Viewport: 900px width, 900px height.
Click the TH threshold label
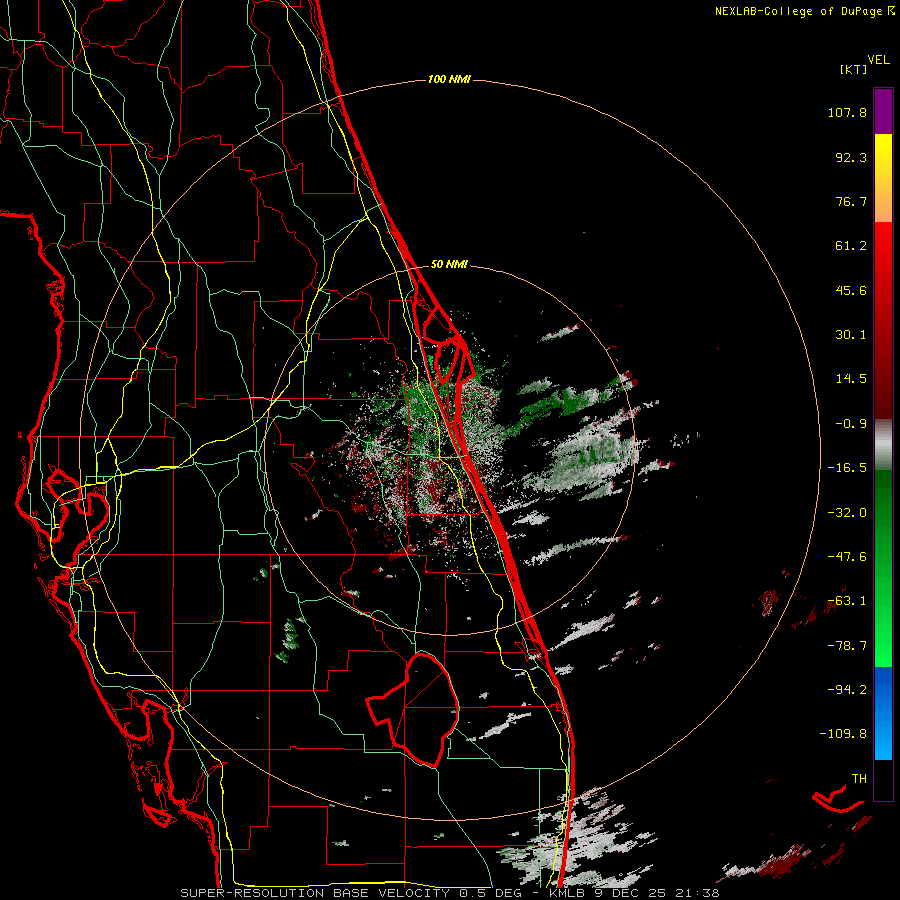(x=859, y=779)
